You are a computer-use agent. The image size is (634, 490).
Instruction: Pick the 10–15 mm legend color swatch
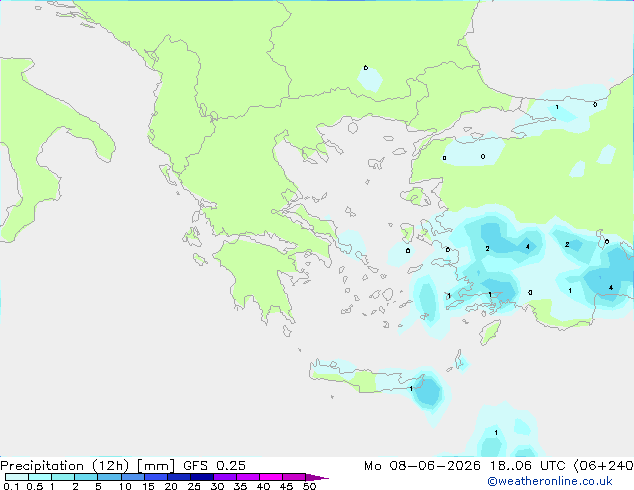click(x=133, y=477)
